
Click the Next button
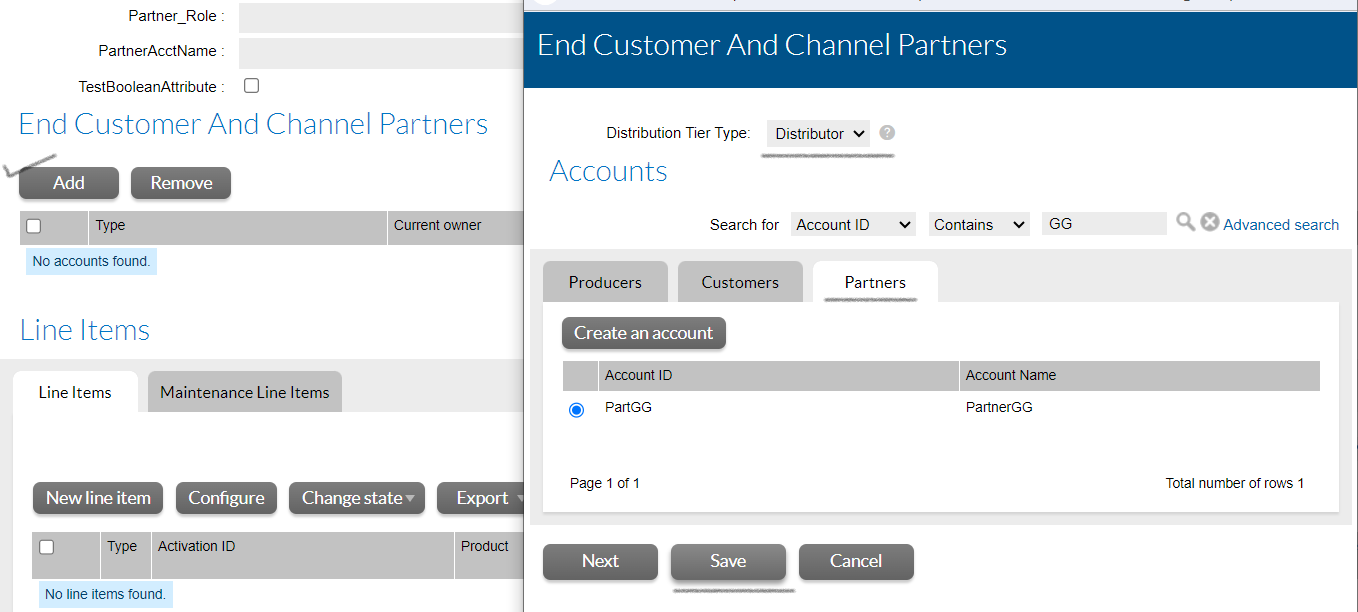(x=600, y=561)
